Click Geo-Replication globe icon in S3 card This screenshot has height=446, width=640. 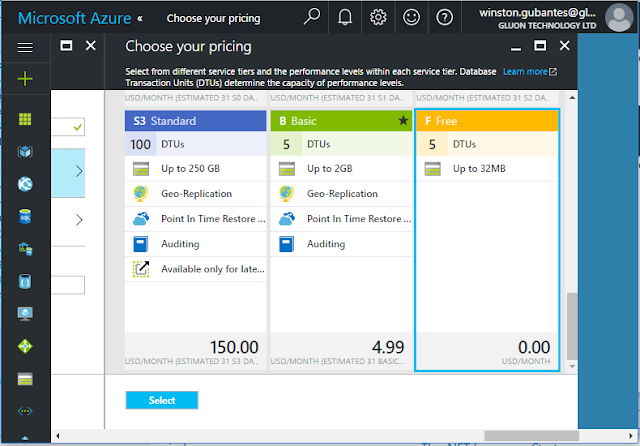click(141, 193)
